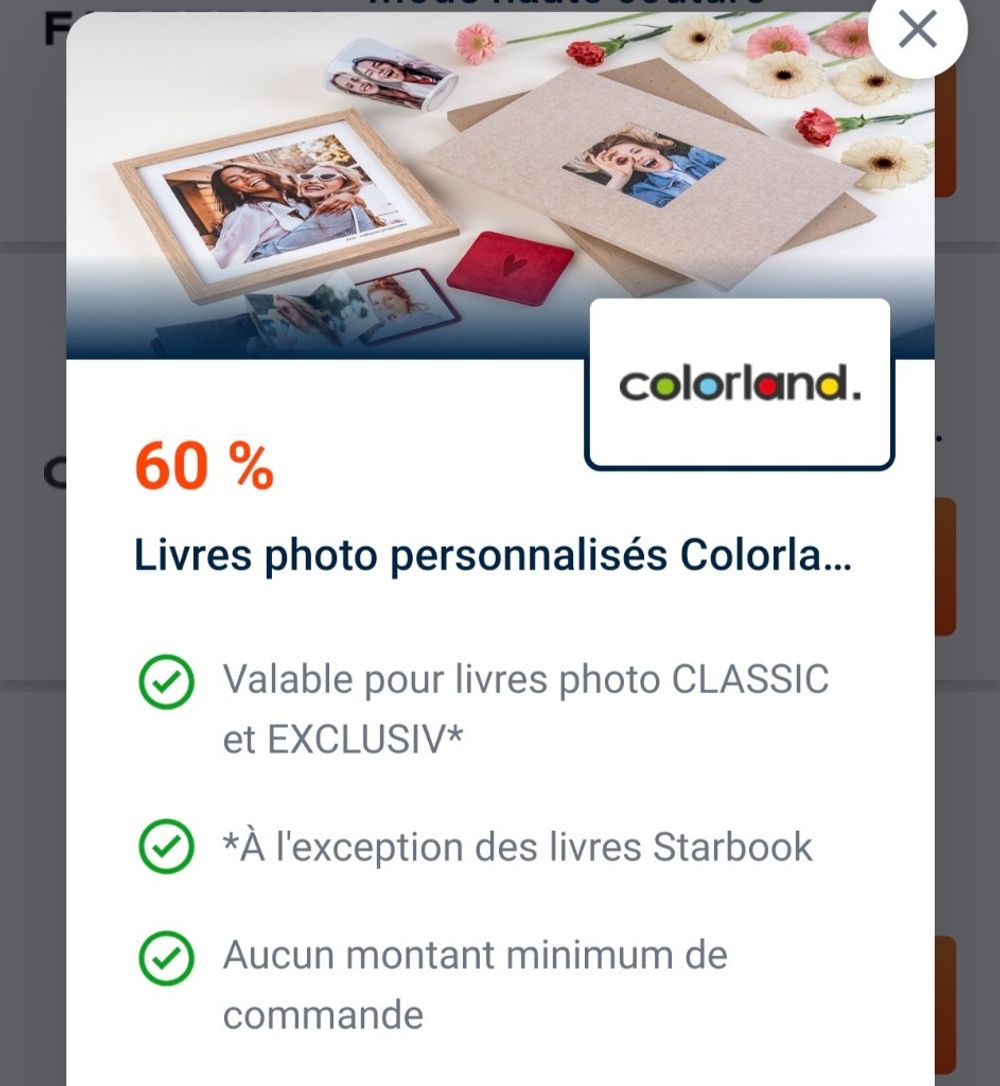1000x1086 pixels.
Task: Tap the green checkmark beside CLASSIC and EXCLUSIV
Action: 166,682
